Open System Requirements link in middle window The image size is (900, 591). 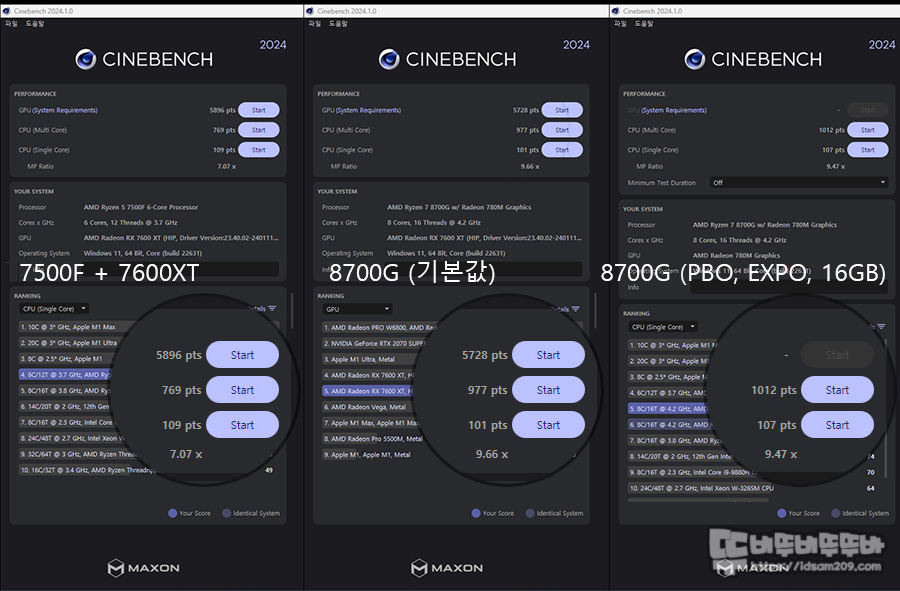coord(368,110)
